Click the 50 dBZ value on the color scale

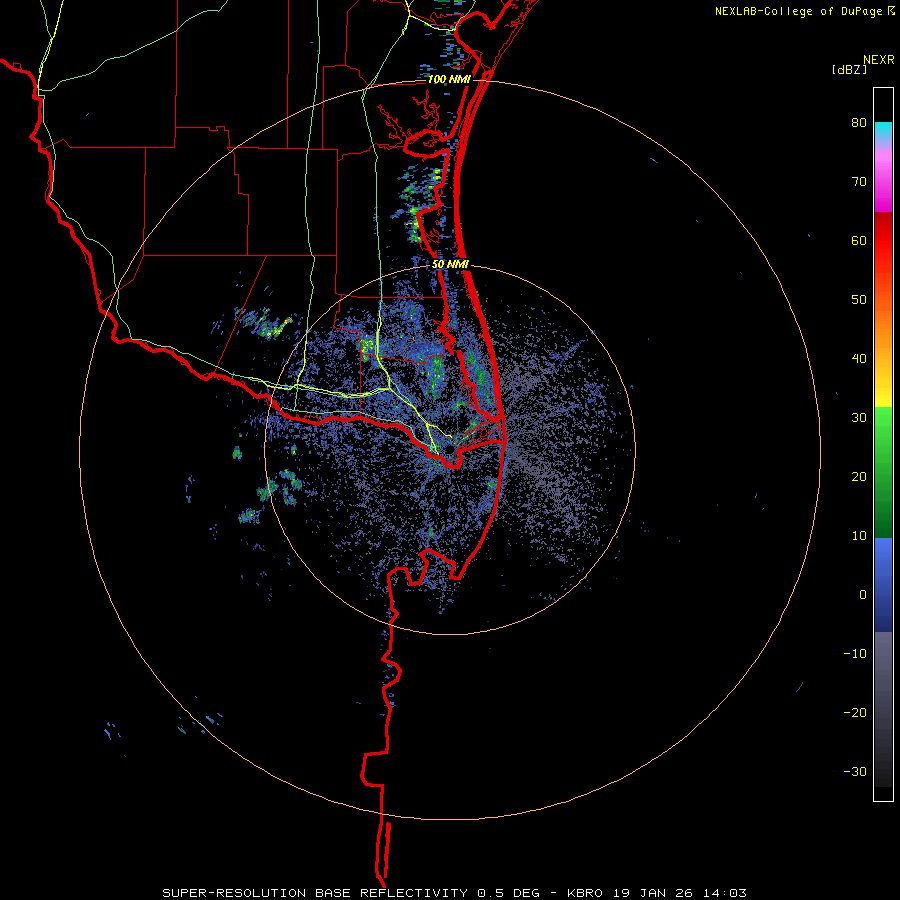click(859, 300)
